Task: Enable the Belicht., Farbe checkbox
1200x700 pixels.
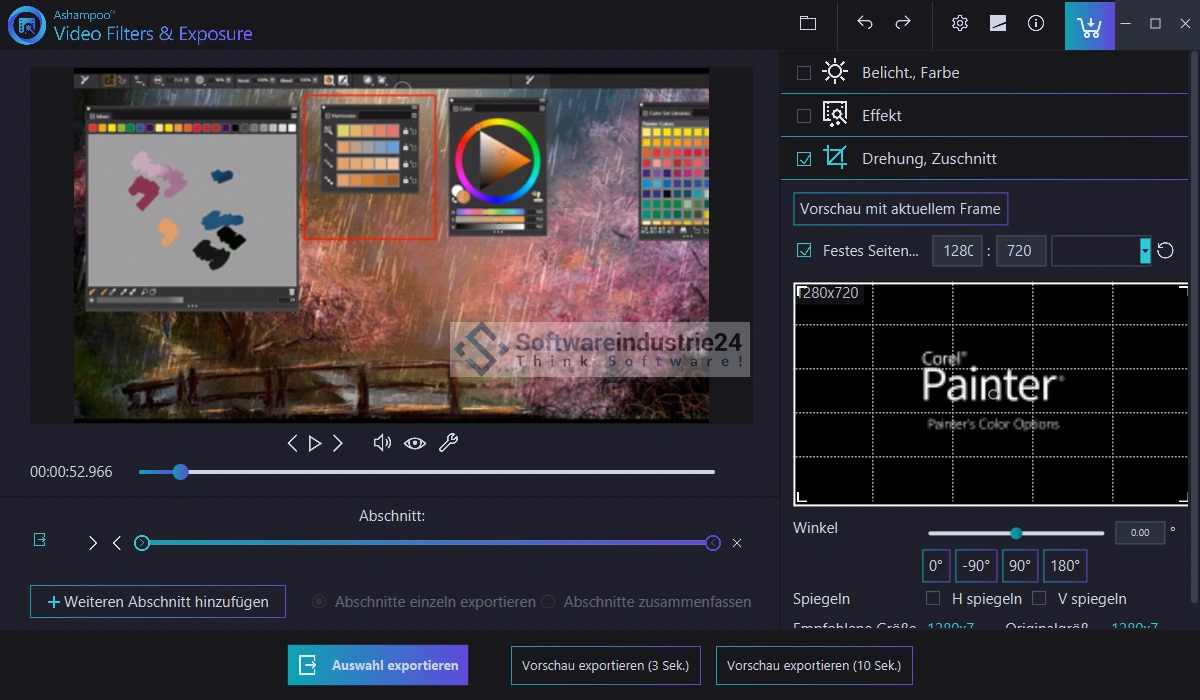Action: (804, 73)
